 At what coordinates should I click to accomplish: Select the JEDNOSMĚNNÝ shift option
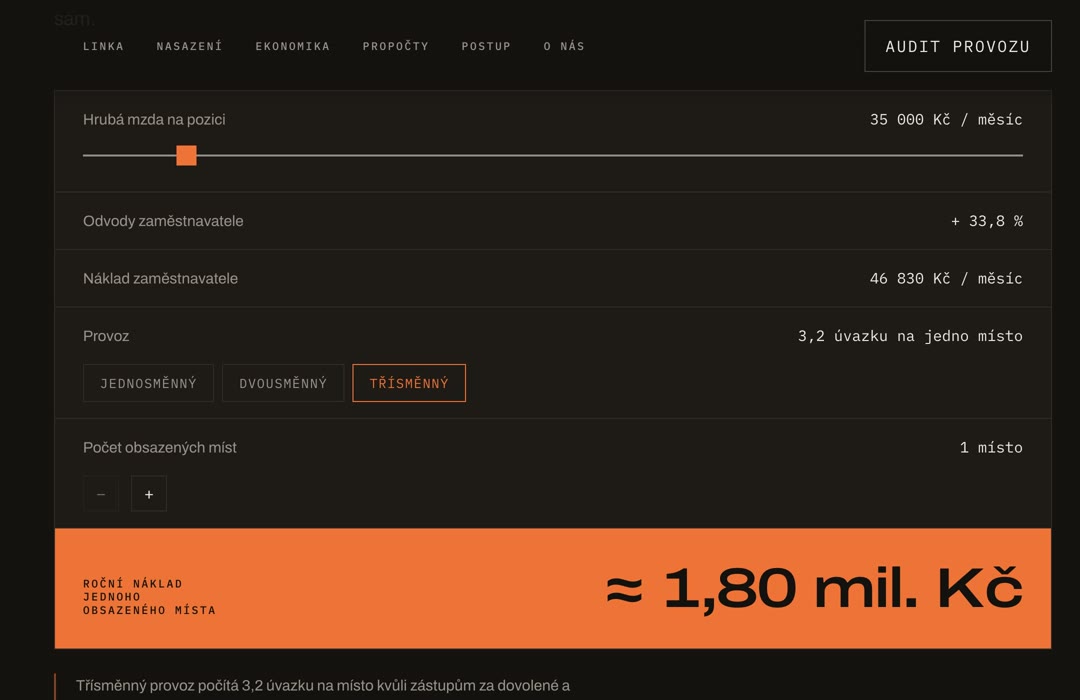click(148, 383)
